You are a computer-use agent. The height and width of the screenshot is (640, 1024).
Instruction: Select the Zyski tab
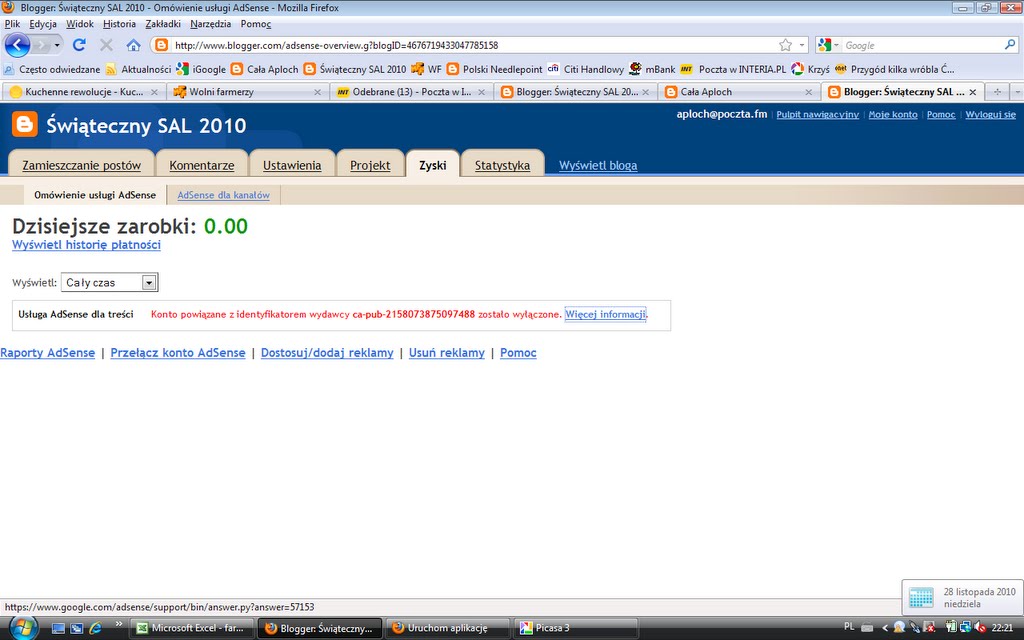(432, 165)
